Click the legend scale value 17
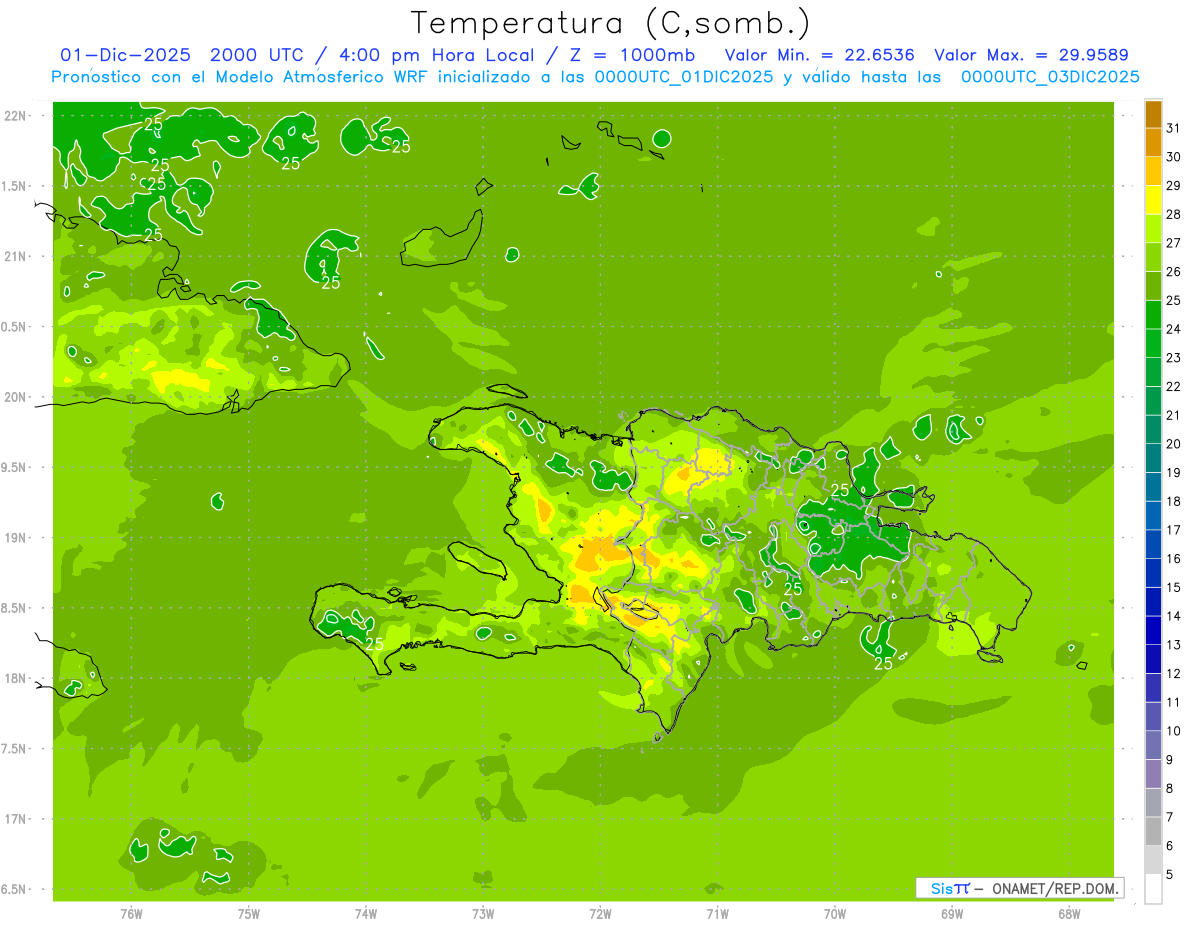This screenshot has width=1200, height=927. click(1174, 530)
